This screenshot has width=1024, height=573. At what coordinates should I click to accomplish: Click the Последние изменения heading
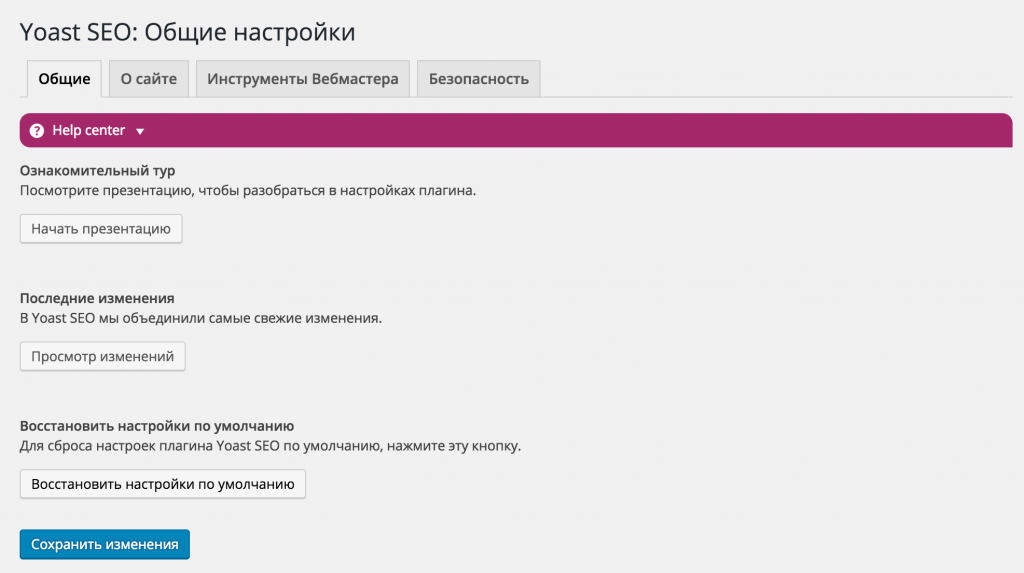[x=97, y=299]
